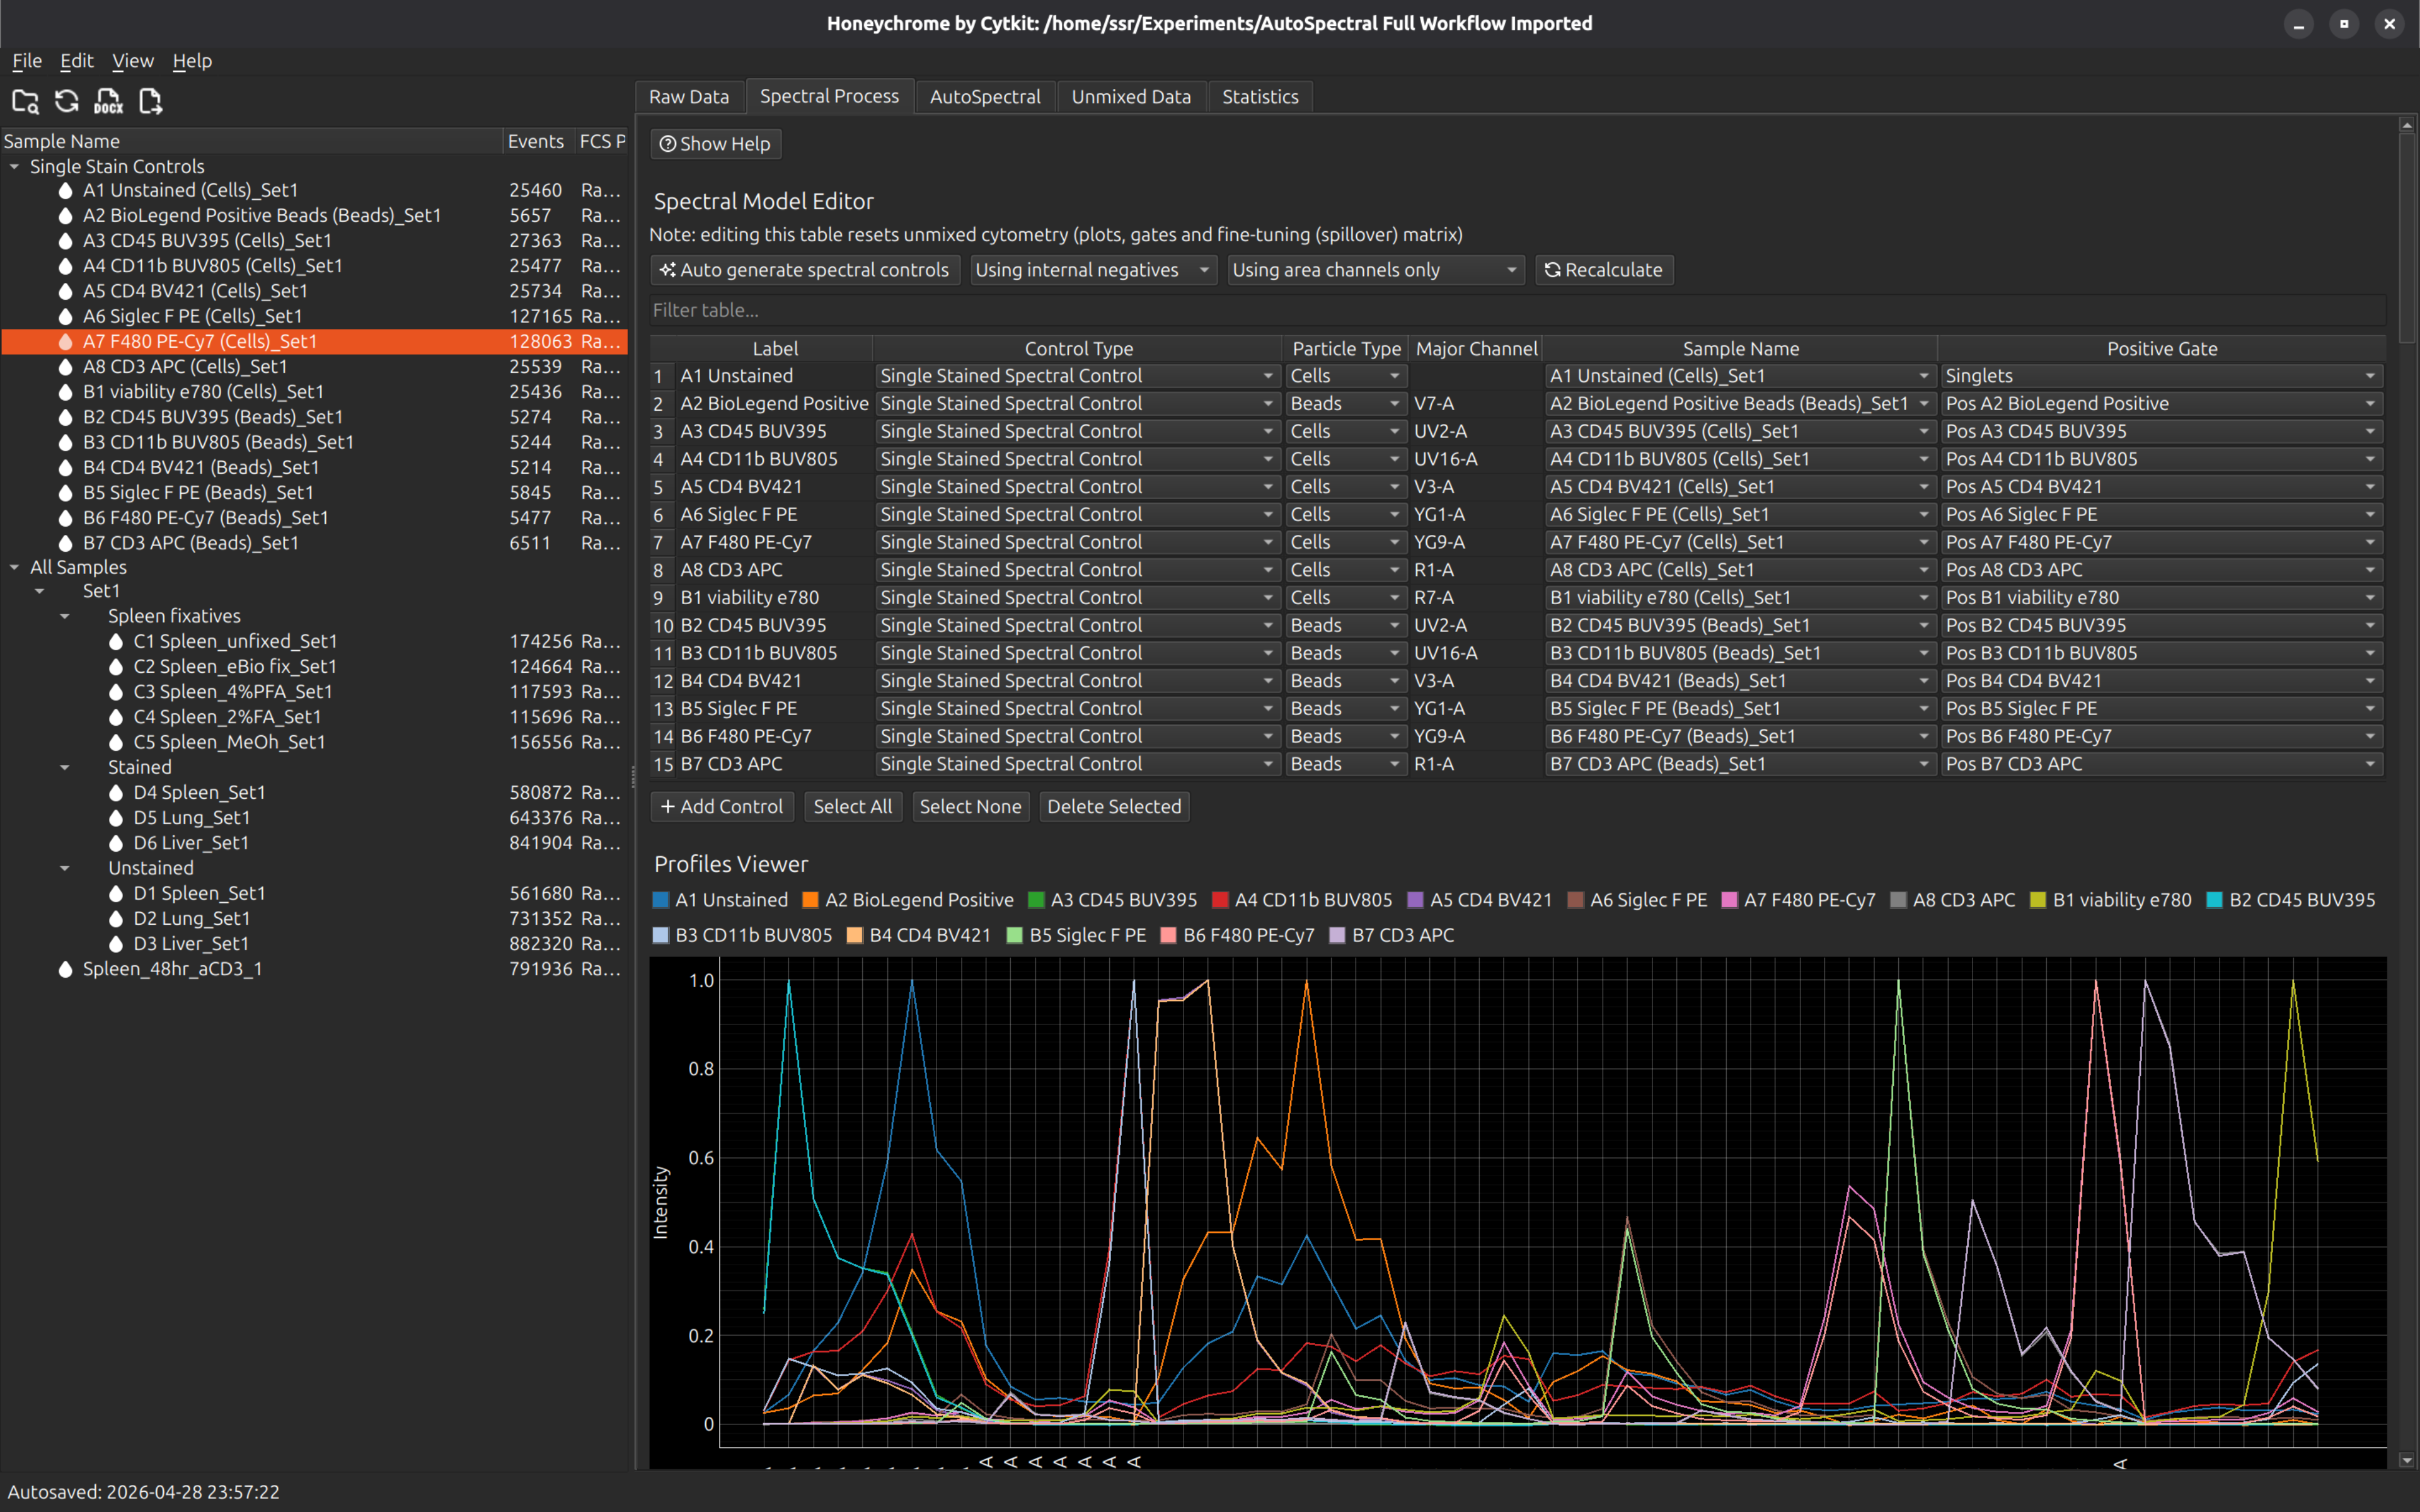Click droplet icon beside B1 viability e780 (Cells)_Set1
This screenshot has width=2420, height=1512.
click(x=66, y=392)
